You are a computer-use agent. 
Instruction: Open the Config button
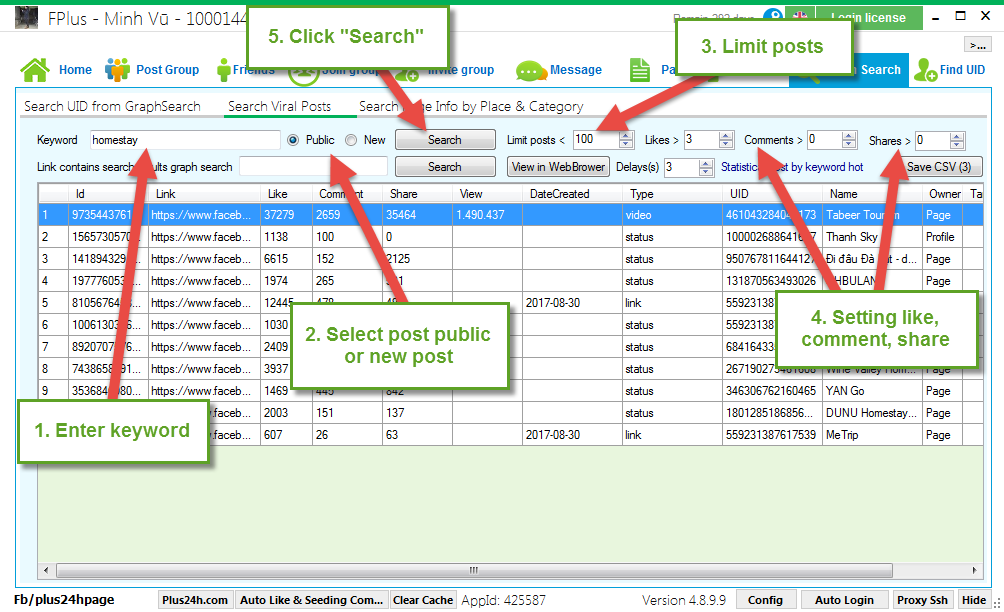click(x=765, y=600)
